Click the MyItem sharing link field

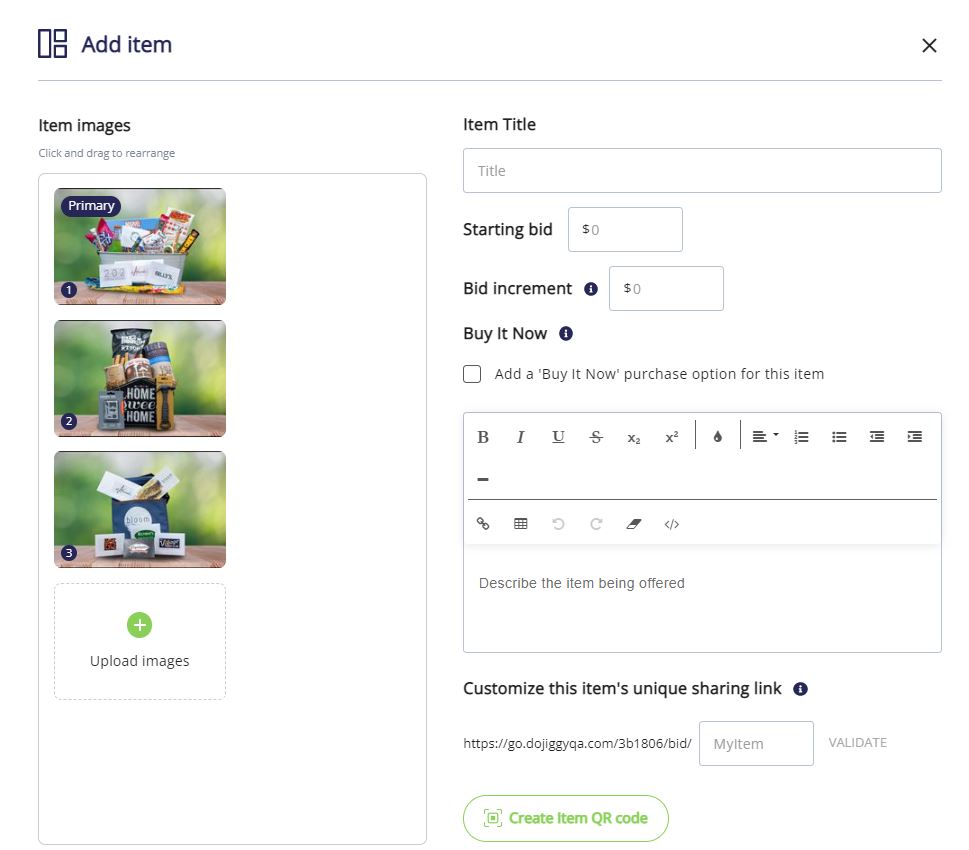tap(756, 743)
